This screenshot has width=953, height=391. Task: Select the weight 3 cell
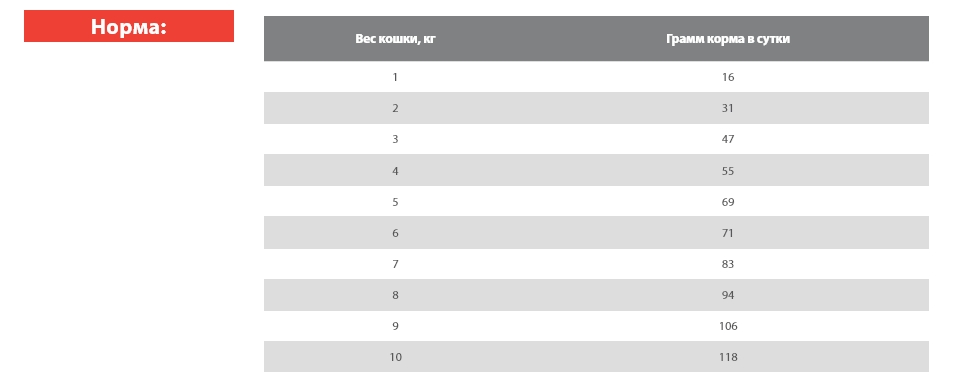point(395,139)
